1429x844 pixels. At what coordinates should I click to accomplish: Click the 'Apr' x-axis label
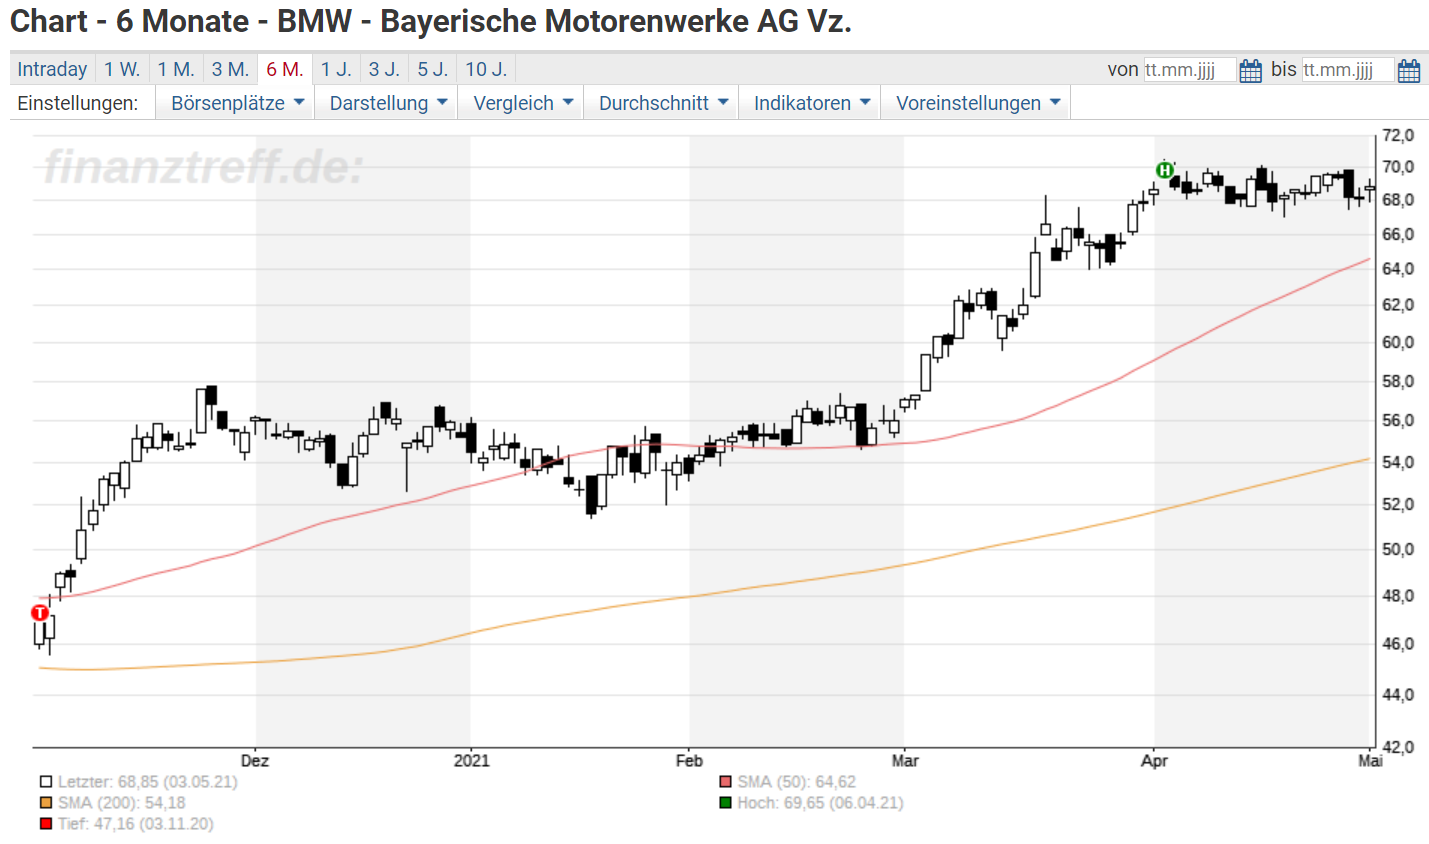1154,761
